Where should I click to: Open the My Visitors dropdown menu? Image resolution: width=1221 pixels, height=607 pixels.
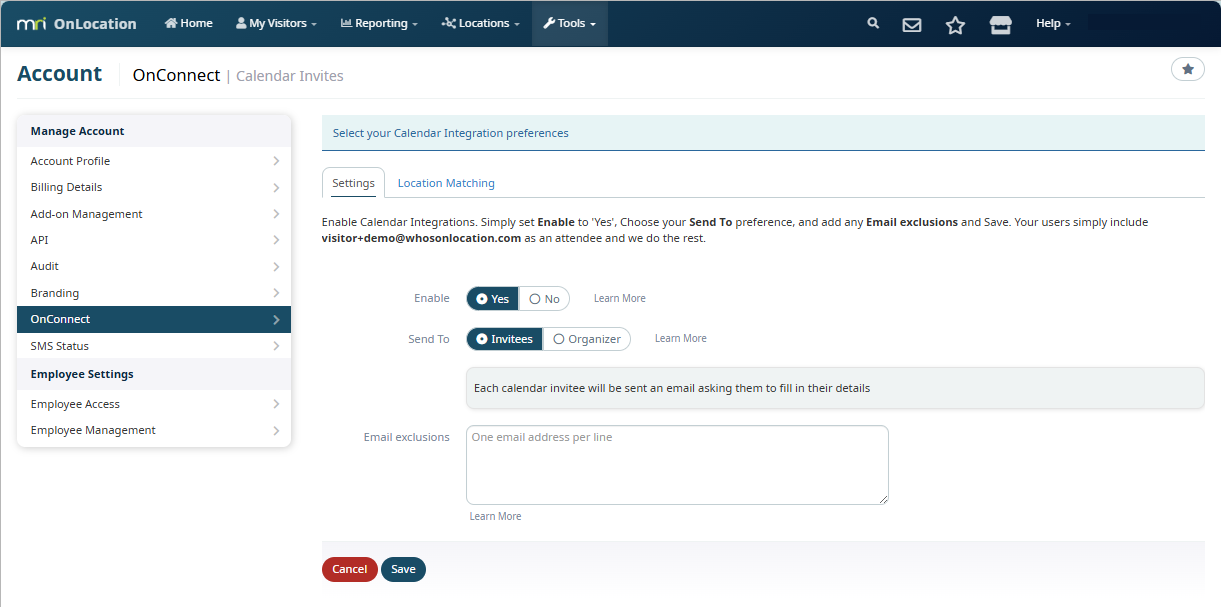(276, 23)
